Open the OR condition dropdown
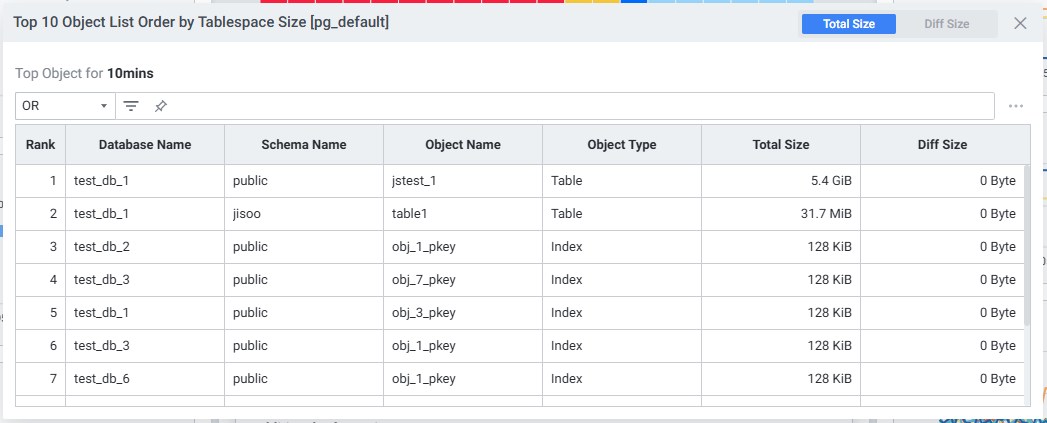 pos(65,106)
